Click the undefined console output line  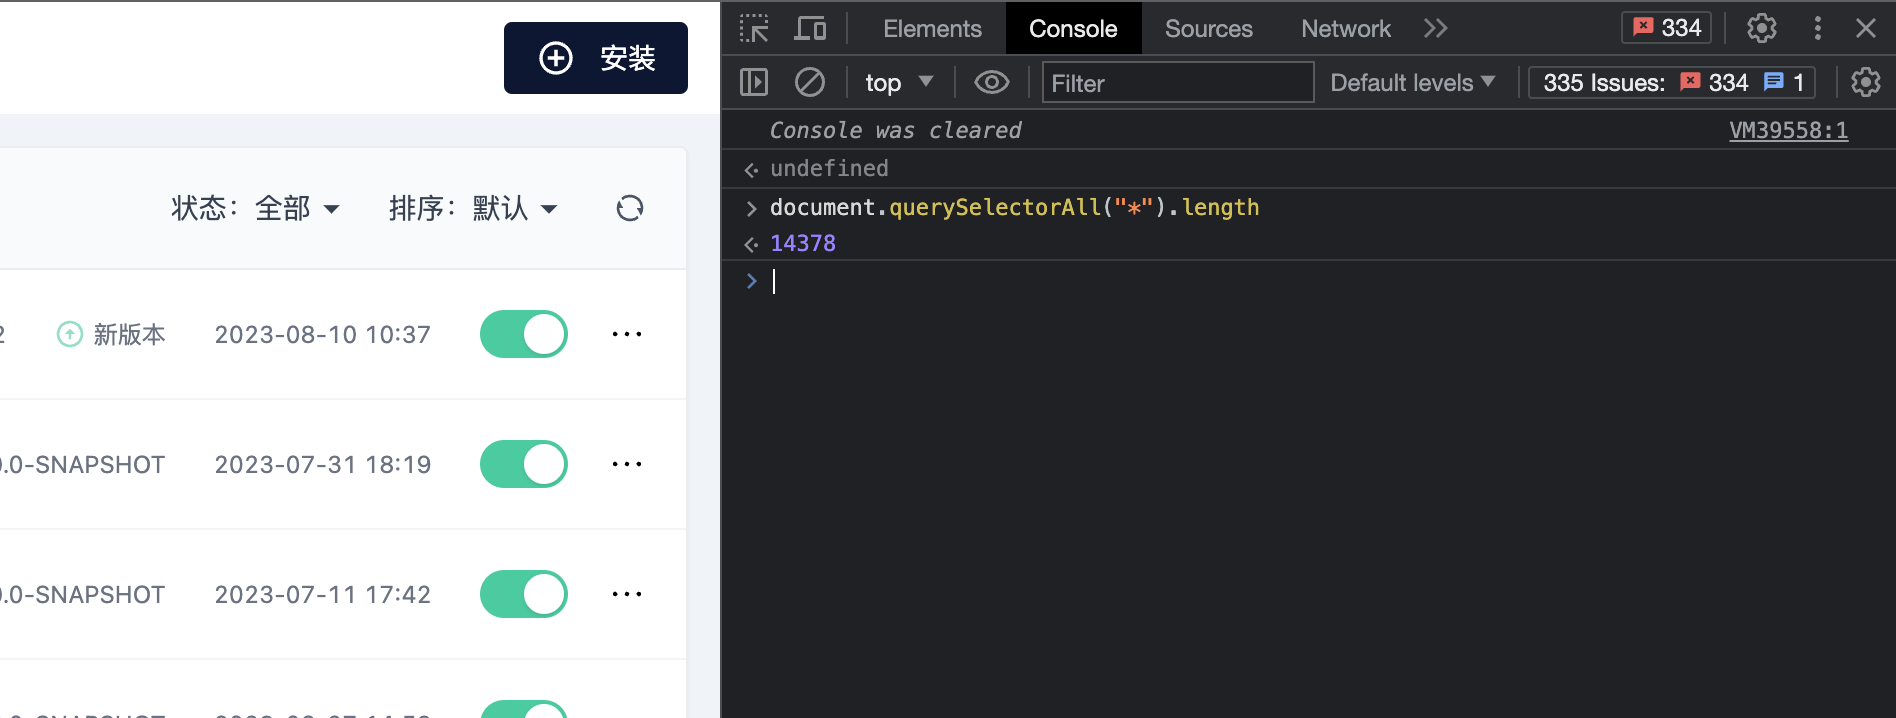click(x=829, y=168)
